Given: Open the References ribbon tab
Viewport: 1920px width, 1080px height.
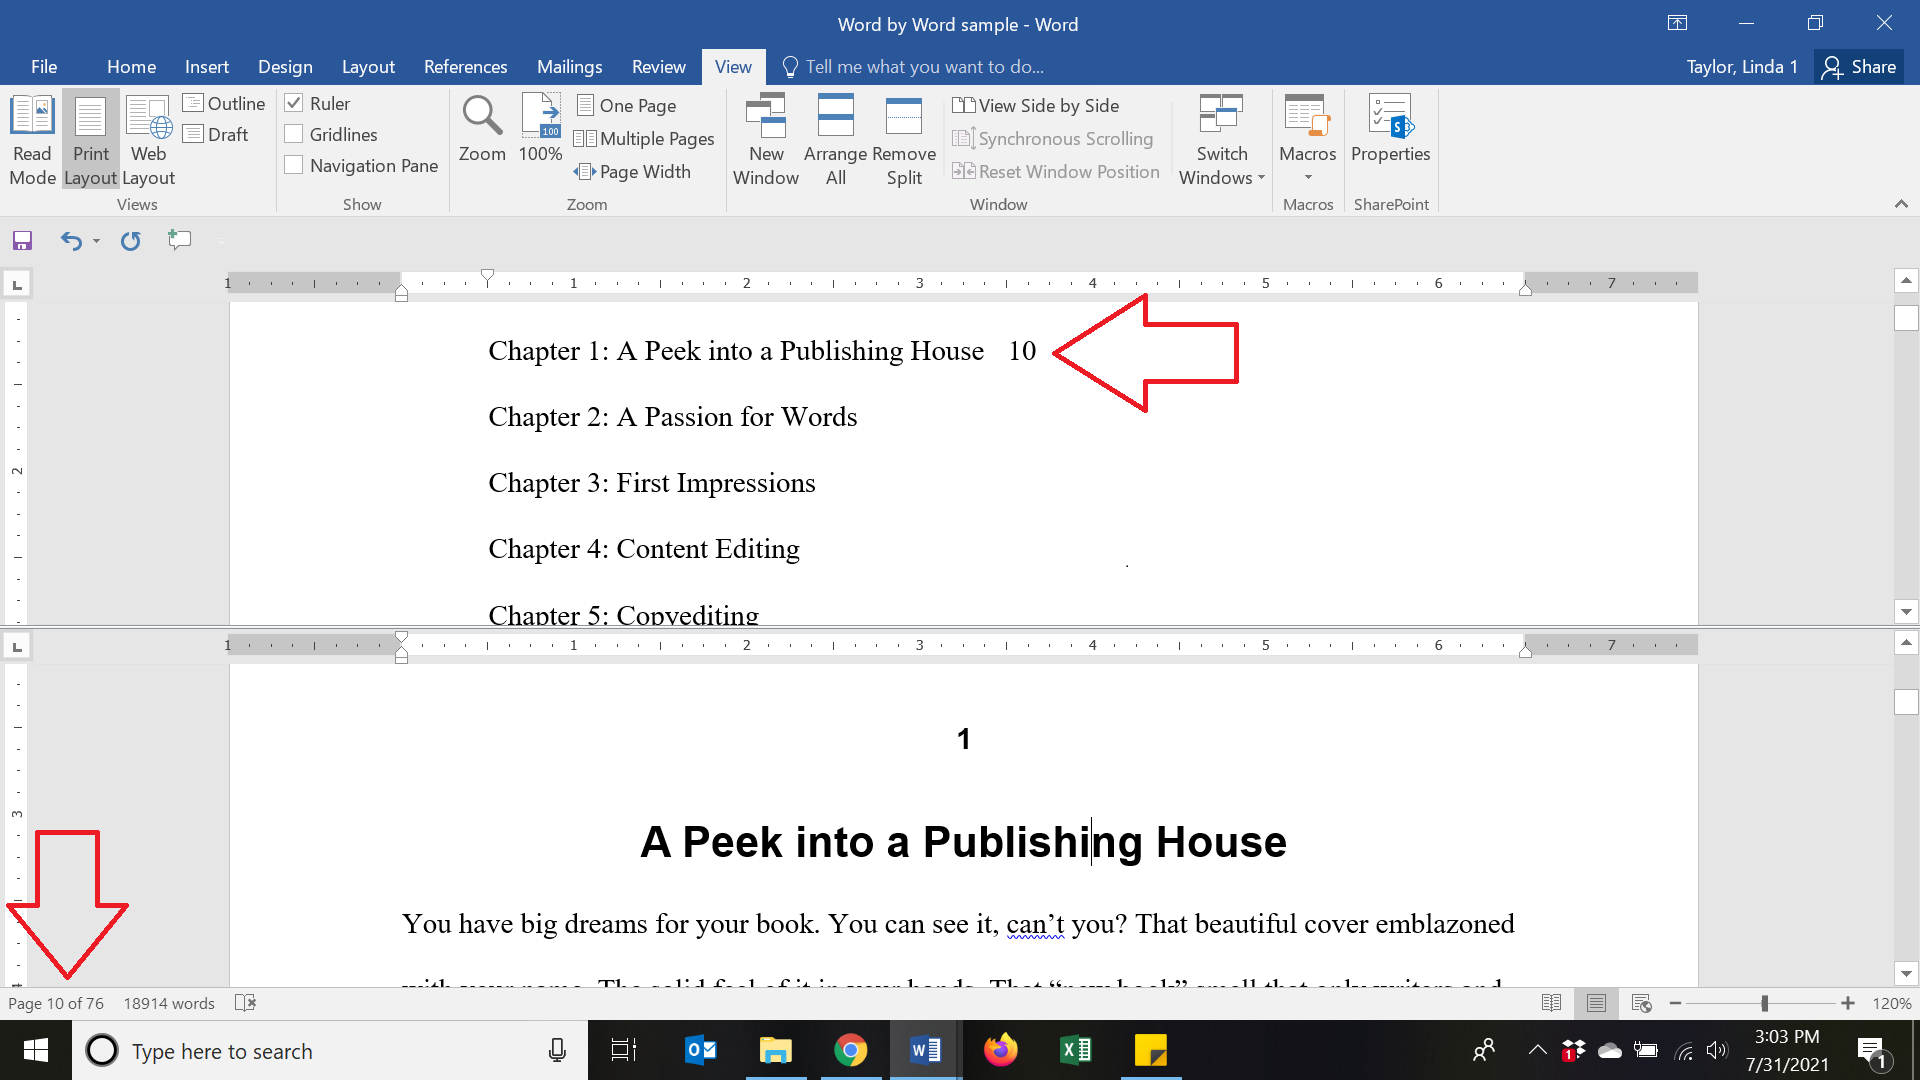Looking at the screenshot, I should click(x=465, y=67).
